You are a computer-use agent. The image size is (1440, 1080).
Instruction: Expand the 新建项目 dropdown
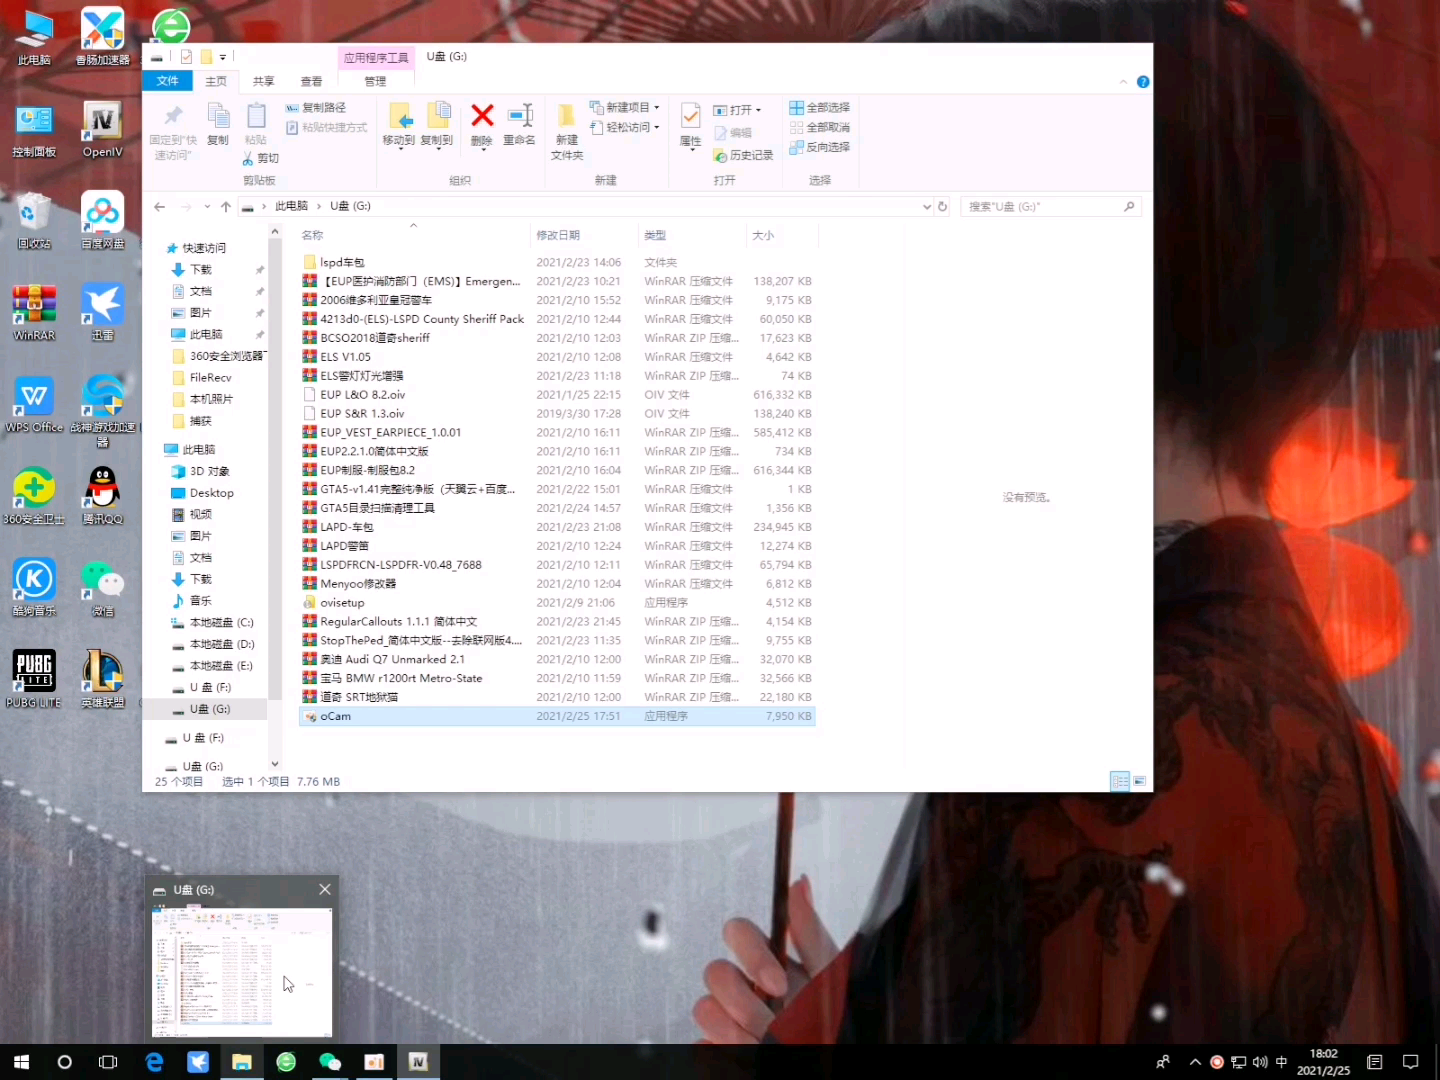(x=625, y=108)
